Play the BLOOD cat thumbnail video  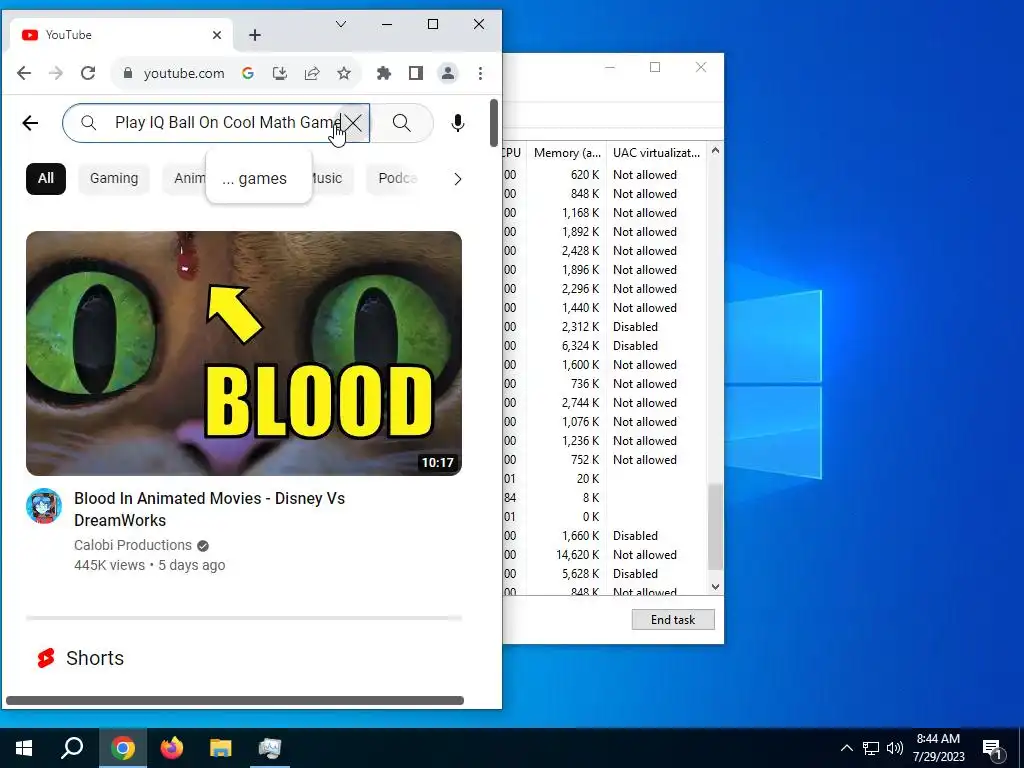[x=244, y=353]
